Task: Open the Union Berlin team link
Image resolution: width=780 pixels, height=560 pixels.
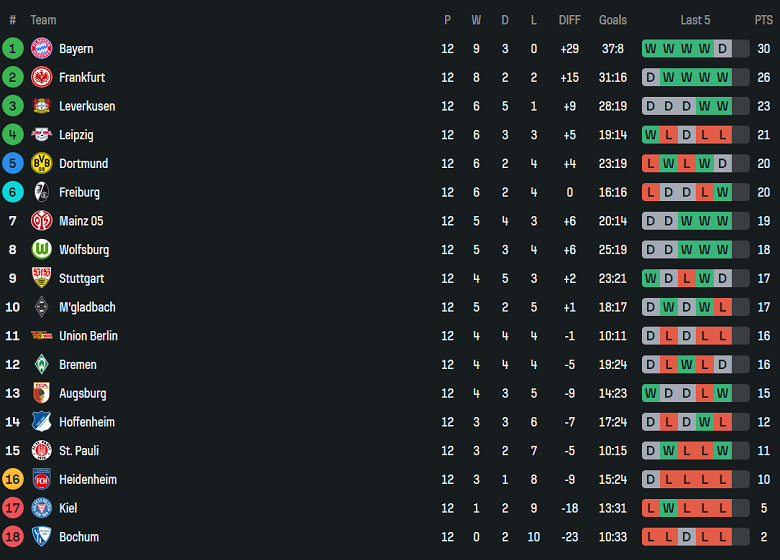Action: click(x=89, y=336)
